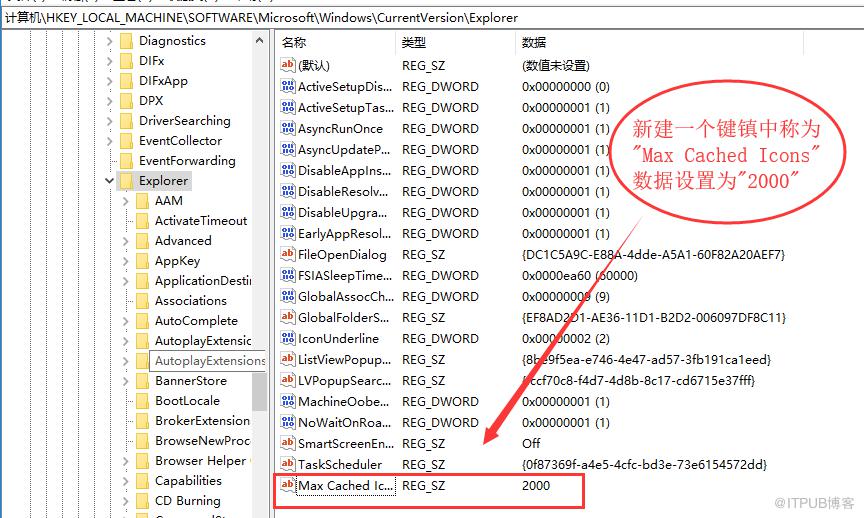Click the DWORD icon of EarlyAppResol... value
The width and height of the screenshot is (864, 518).
click(x=288, y=233)
